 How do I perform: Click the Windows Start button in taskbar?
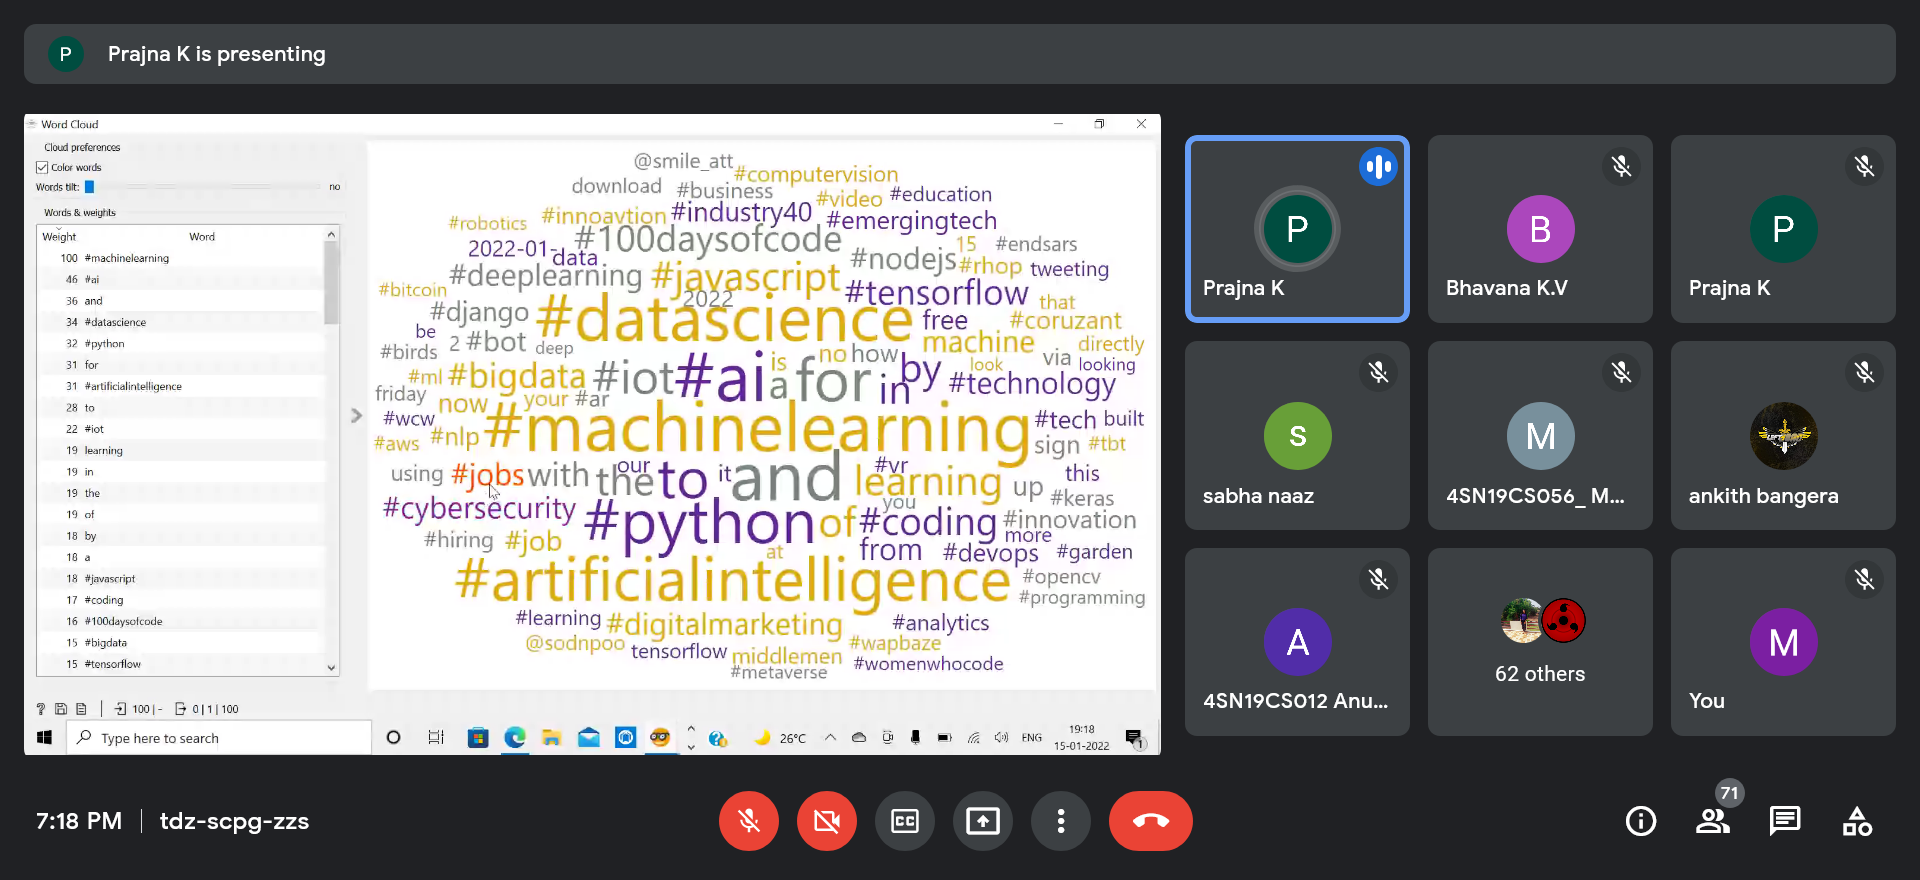[44, 738]
